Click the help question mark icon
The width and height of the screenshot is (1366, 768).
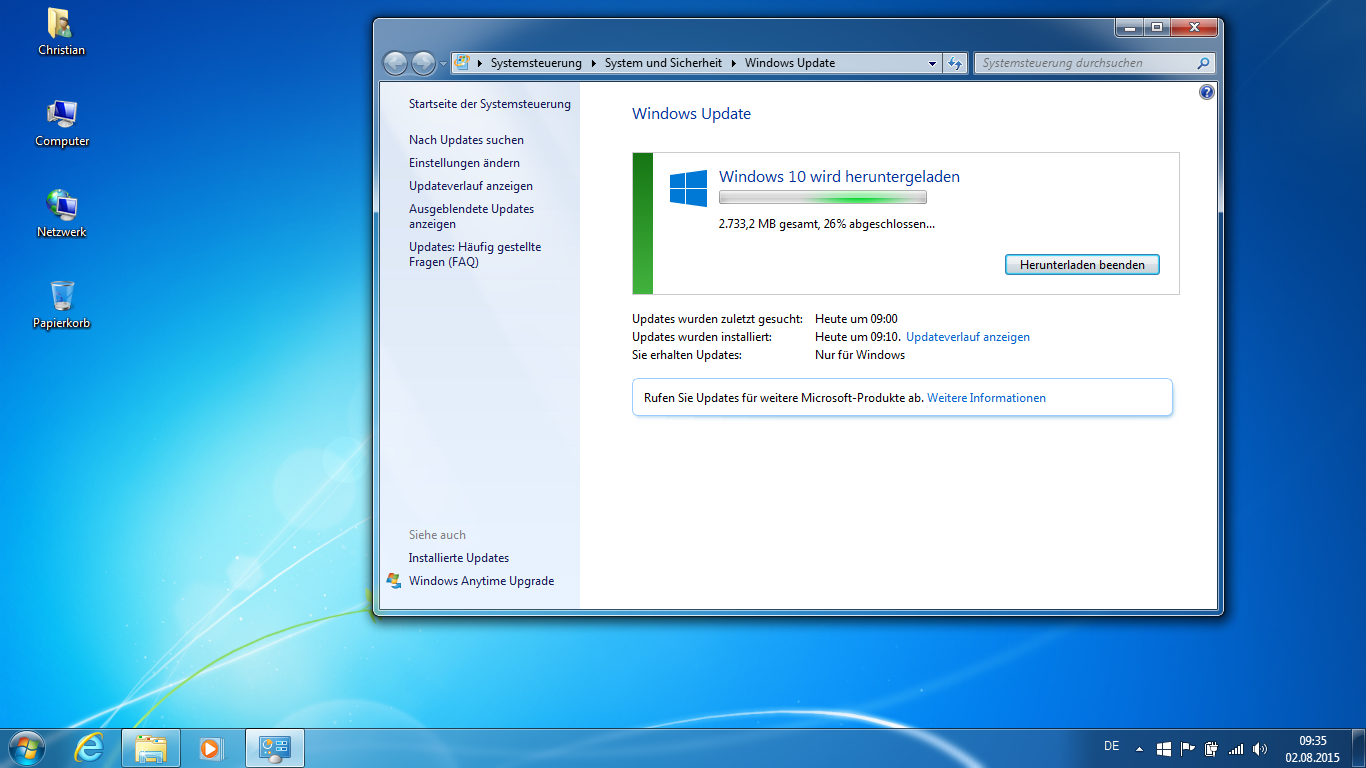click(x=1206, y=92)
